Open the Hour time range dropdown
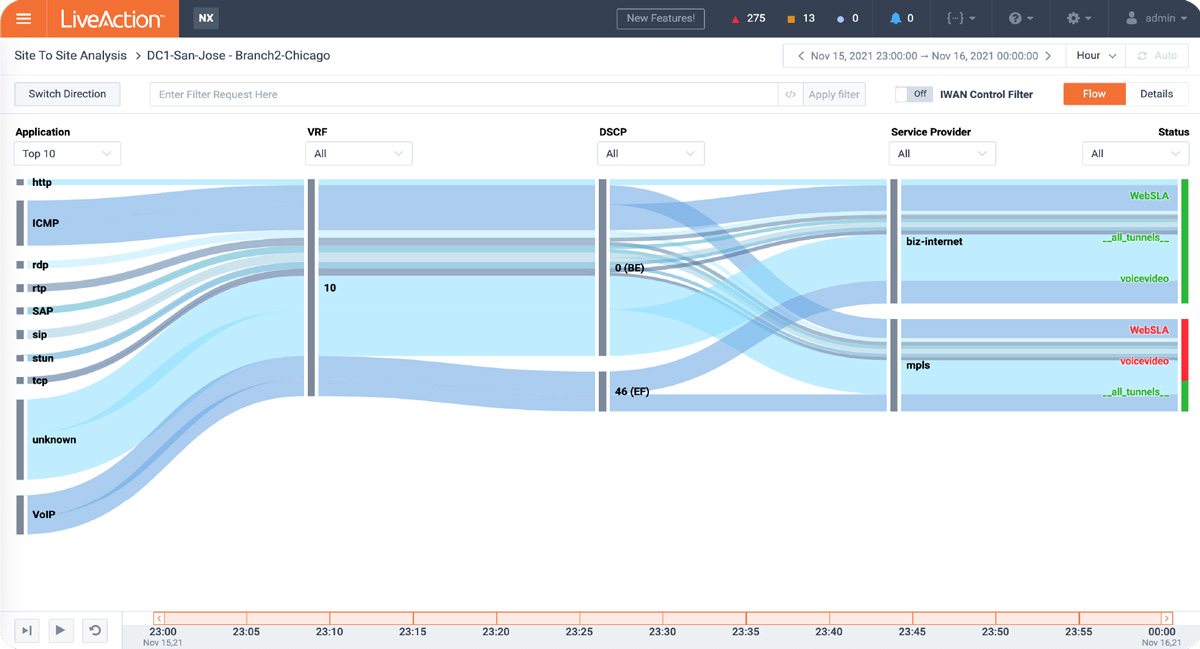The width and height of the screenshot is (1200, 649). [x=1095, y=56]
